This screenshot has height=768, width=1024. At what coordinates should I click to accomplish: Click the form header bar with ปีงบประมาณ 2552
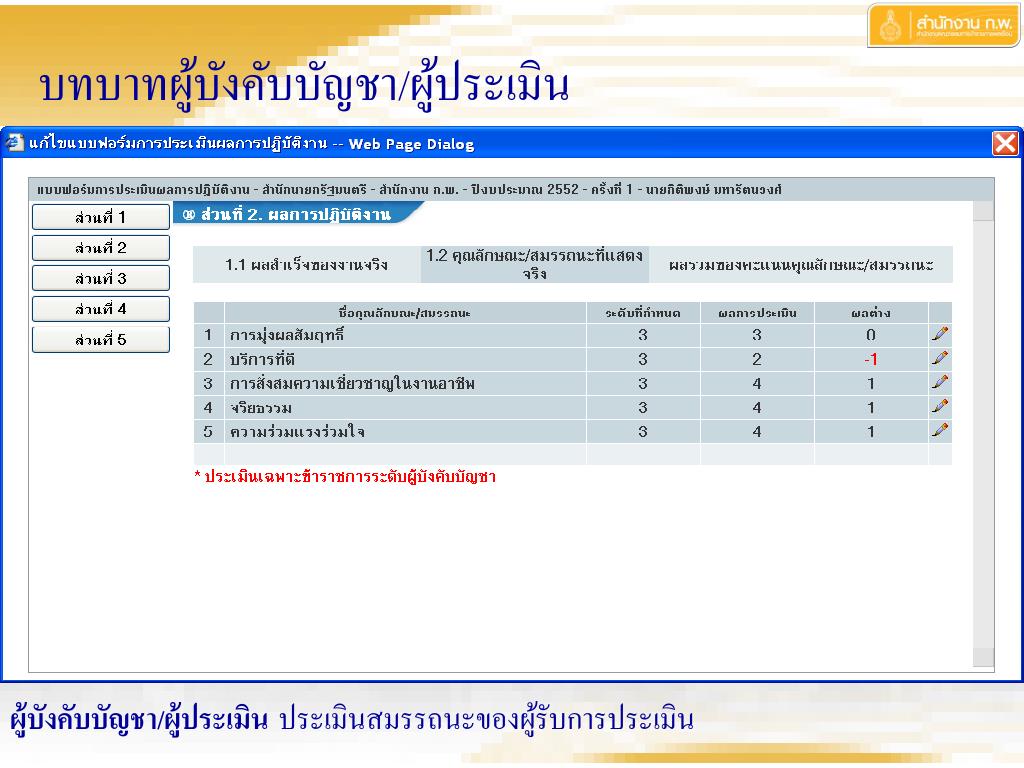[x=511, y=189]
